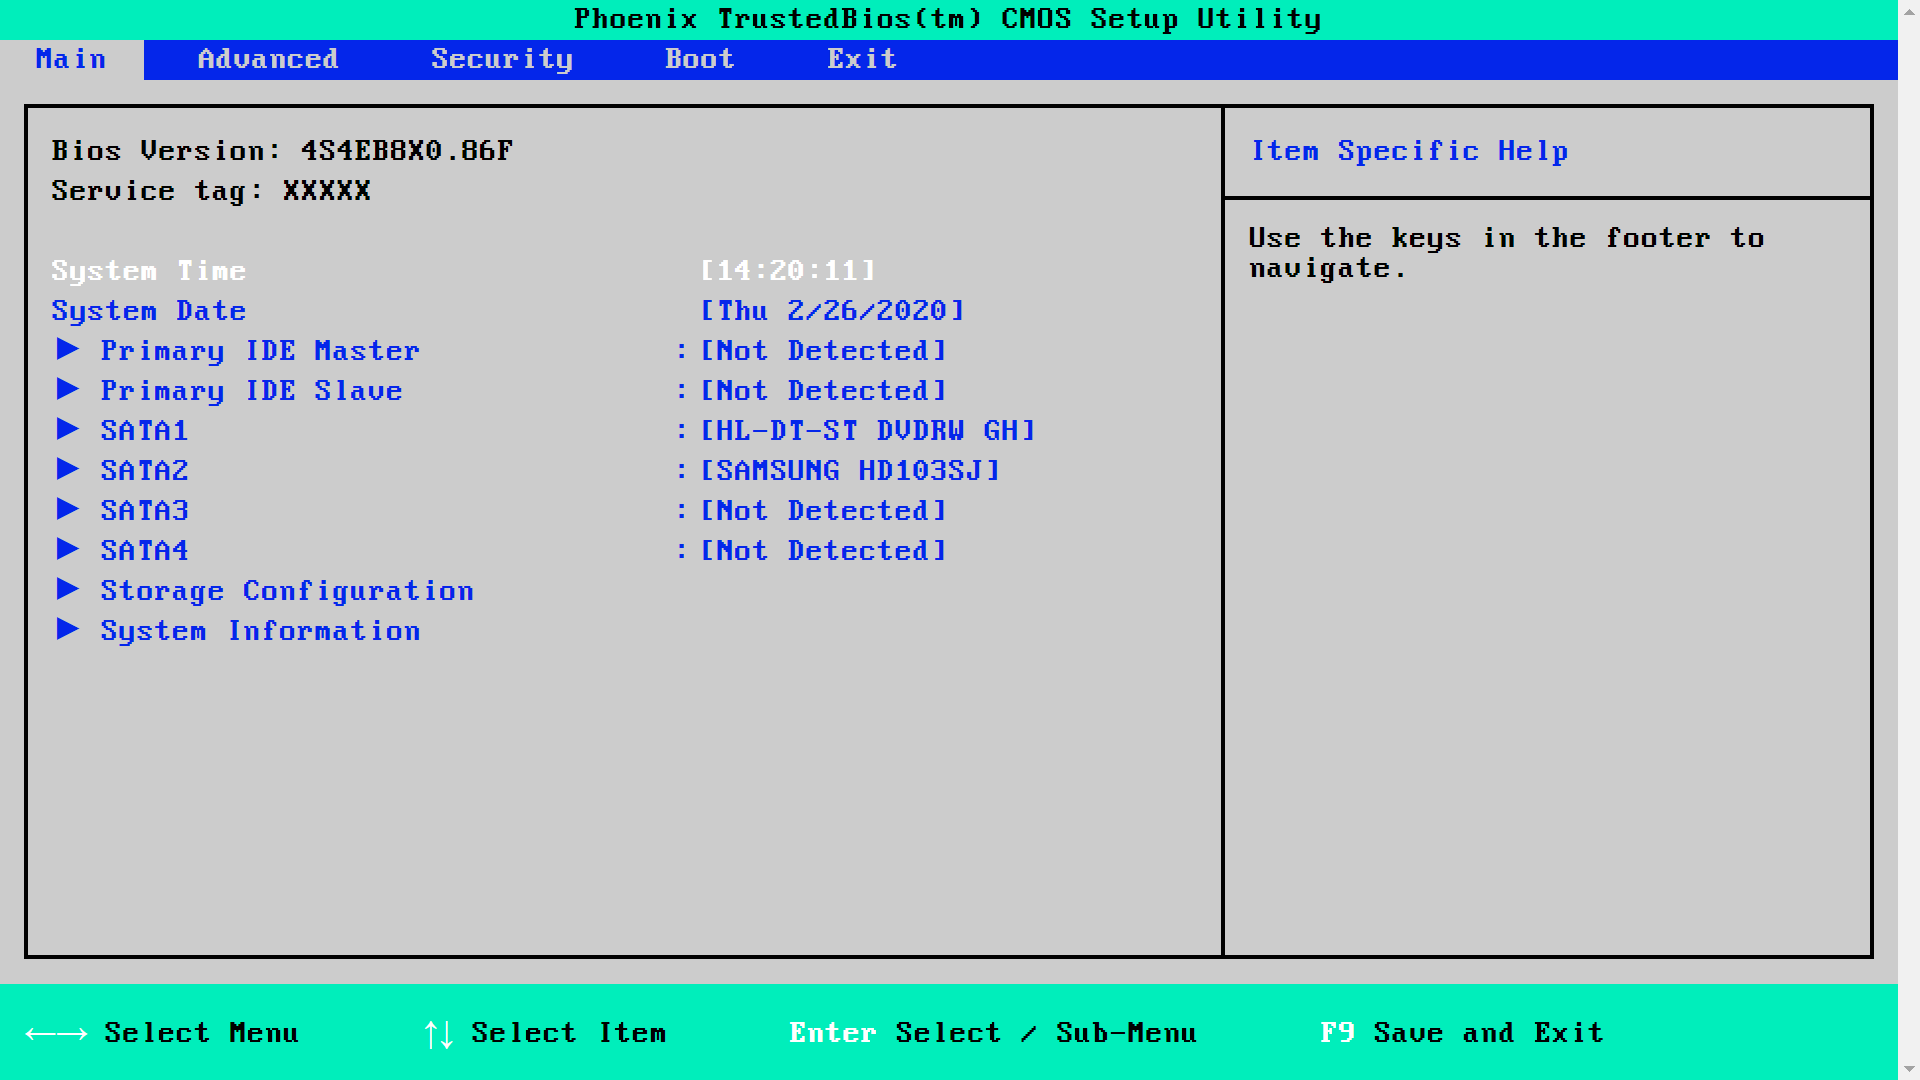Expand the SATA2 arrow
1920x1080 pixels.
(x=68, y=469)
